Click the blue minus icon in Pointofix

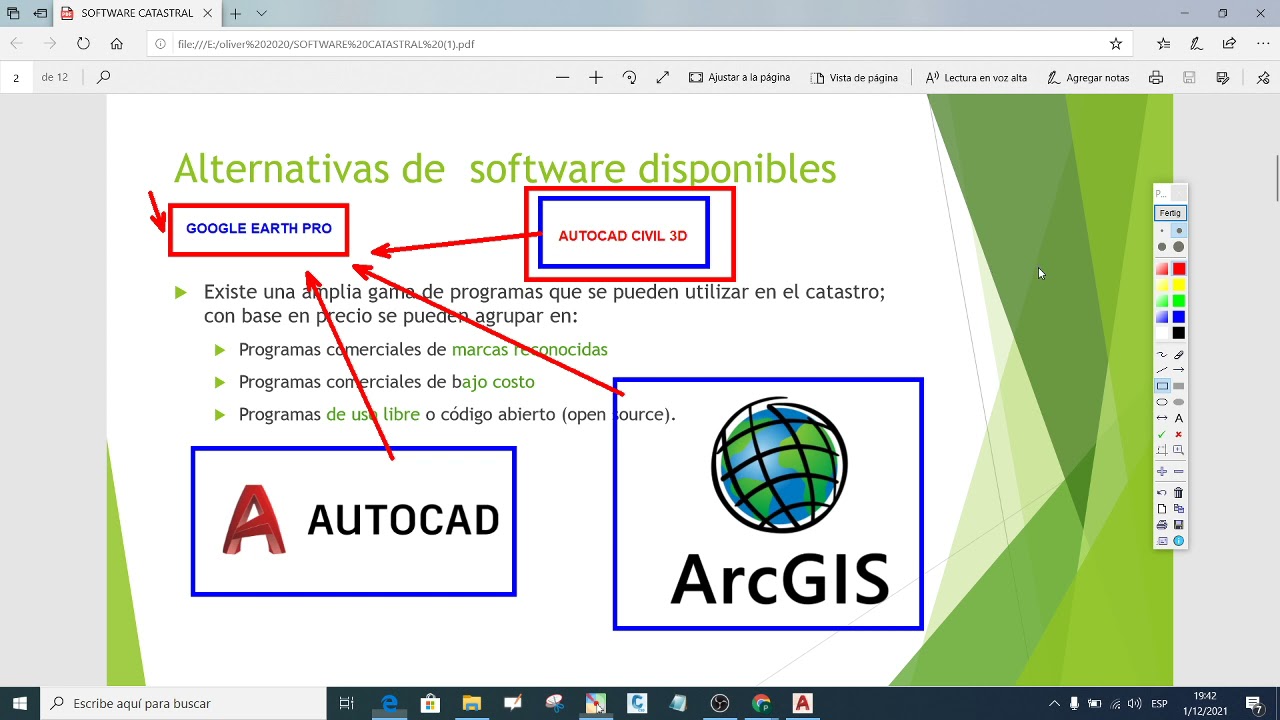click(x=1179, y=471)
